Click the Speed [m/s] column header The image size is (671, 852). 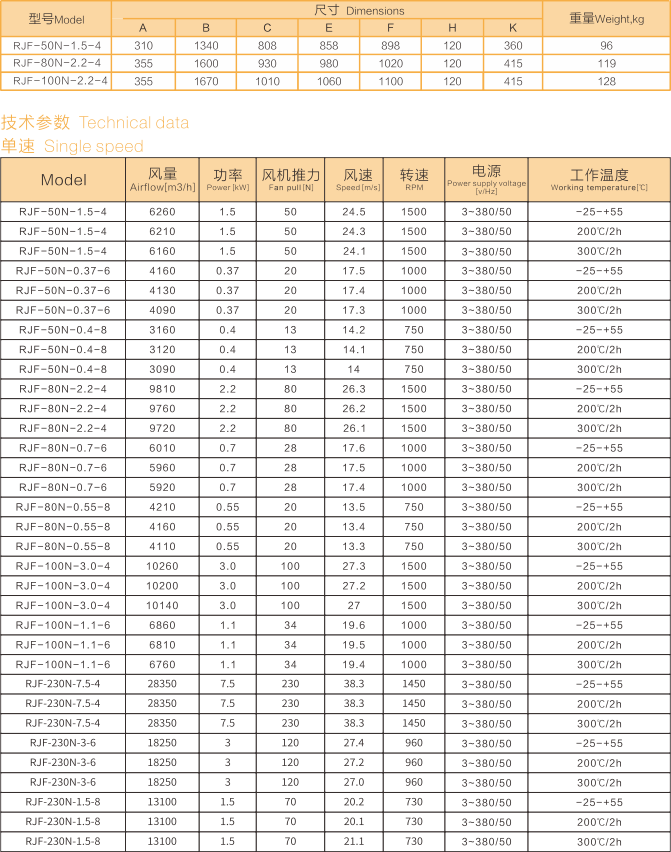(x=357, y=180)
